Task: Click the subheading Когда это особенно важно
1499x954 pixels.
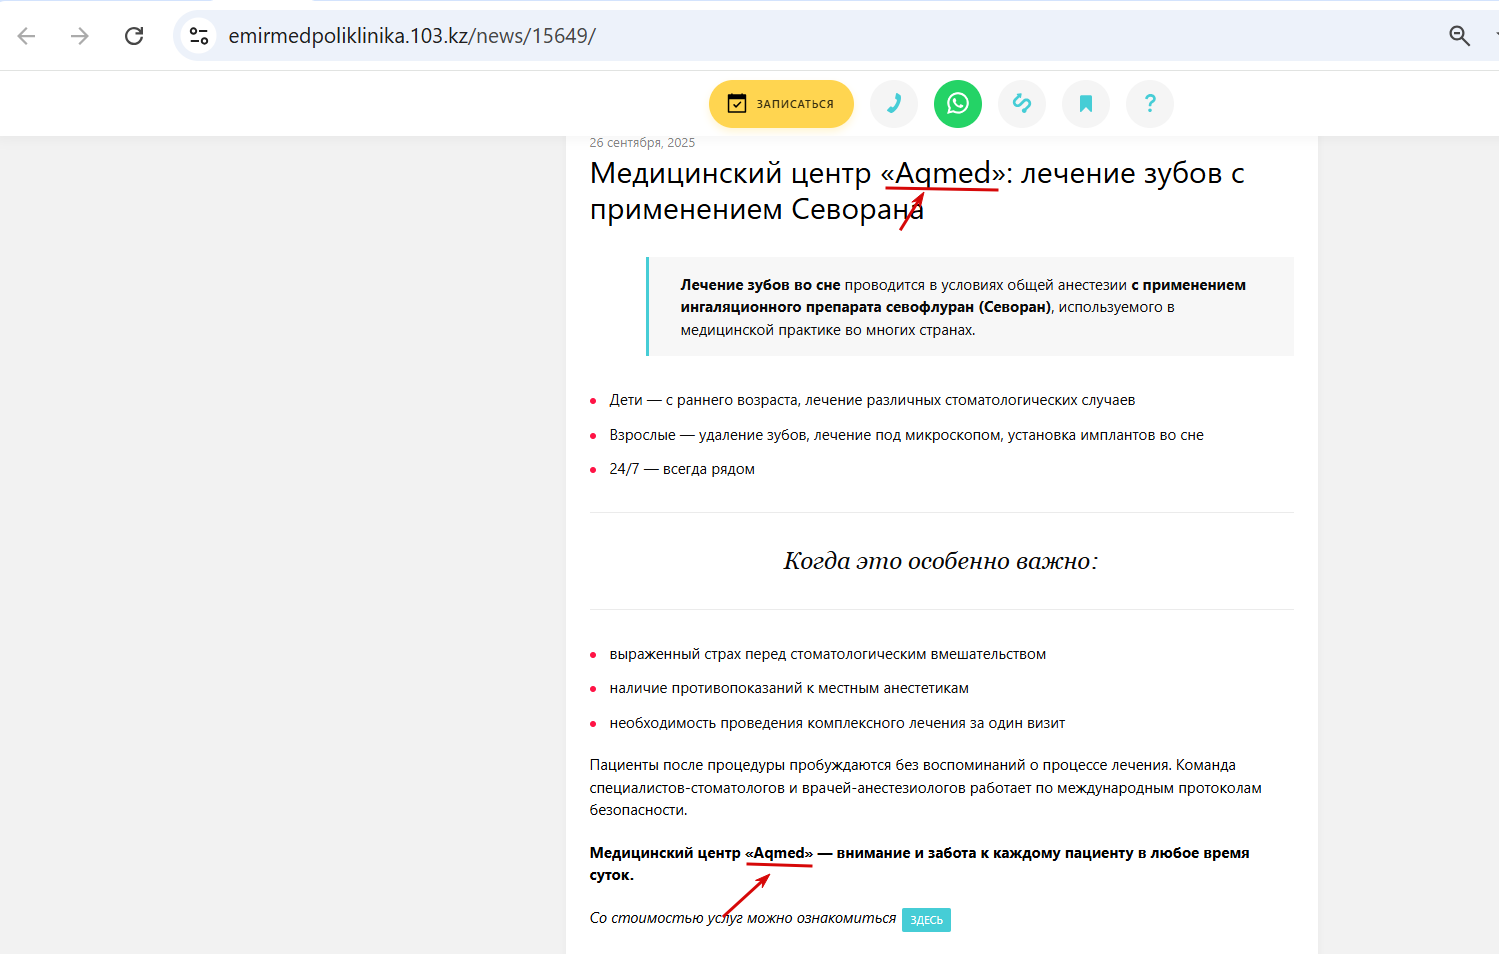Action: tap(941, 561)
